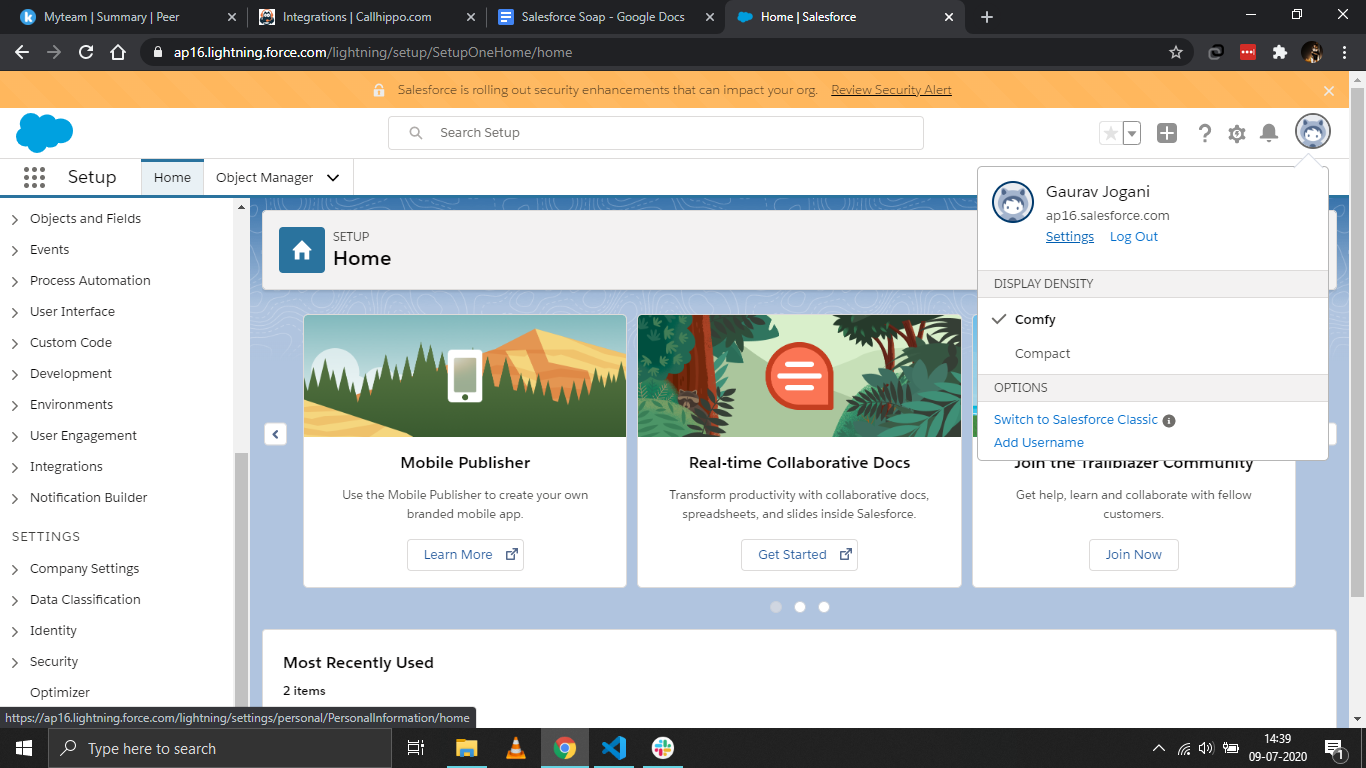This screenshot has height=768, width=1366.
Task: Click the Windows Start button
Action: pyautogui.click(x=22, y=748)
